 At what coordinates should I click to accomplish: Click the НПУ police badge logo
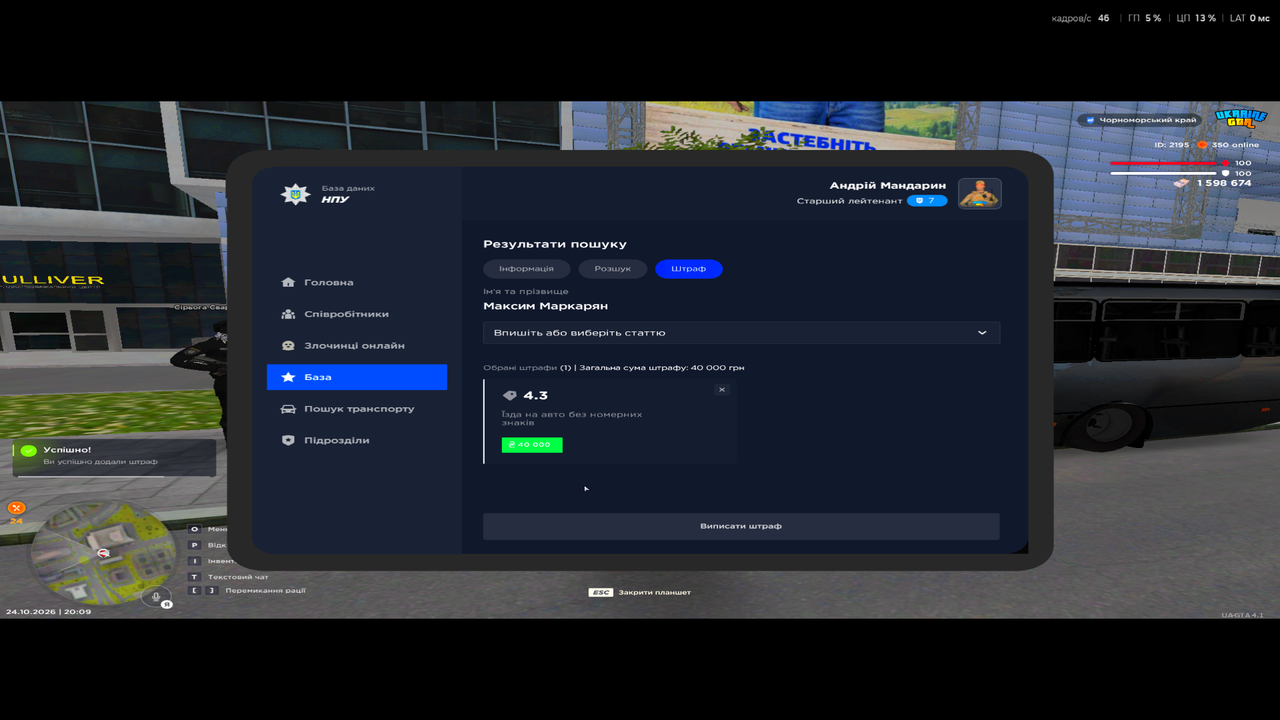point(295,194)
